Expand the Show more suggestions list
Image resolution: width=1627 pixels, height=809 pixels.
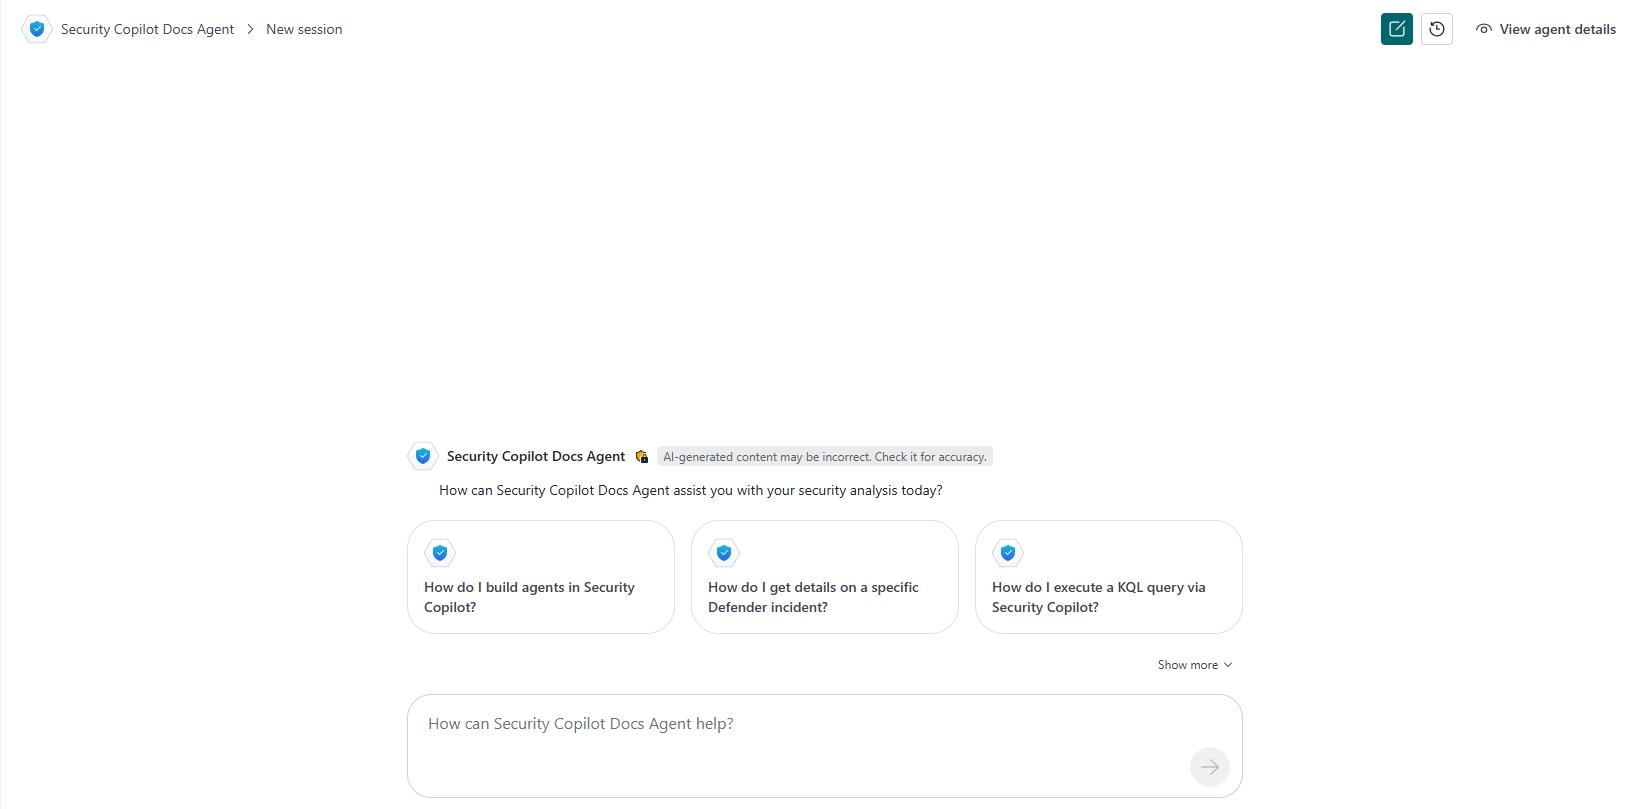1195,665
